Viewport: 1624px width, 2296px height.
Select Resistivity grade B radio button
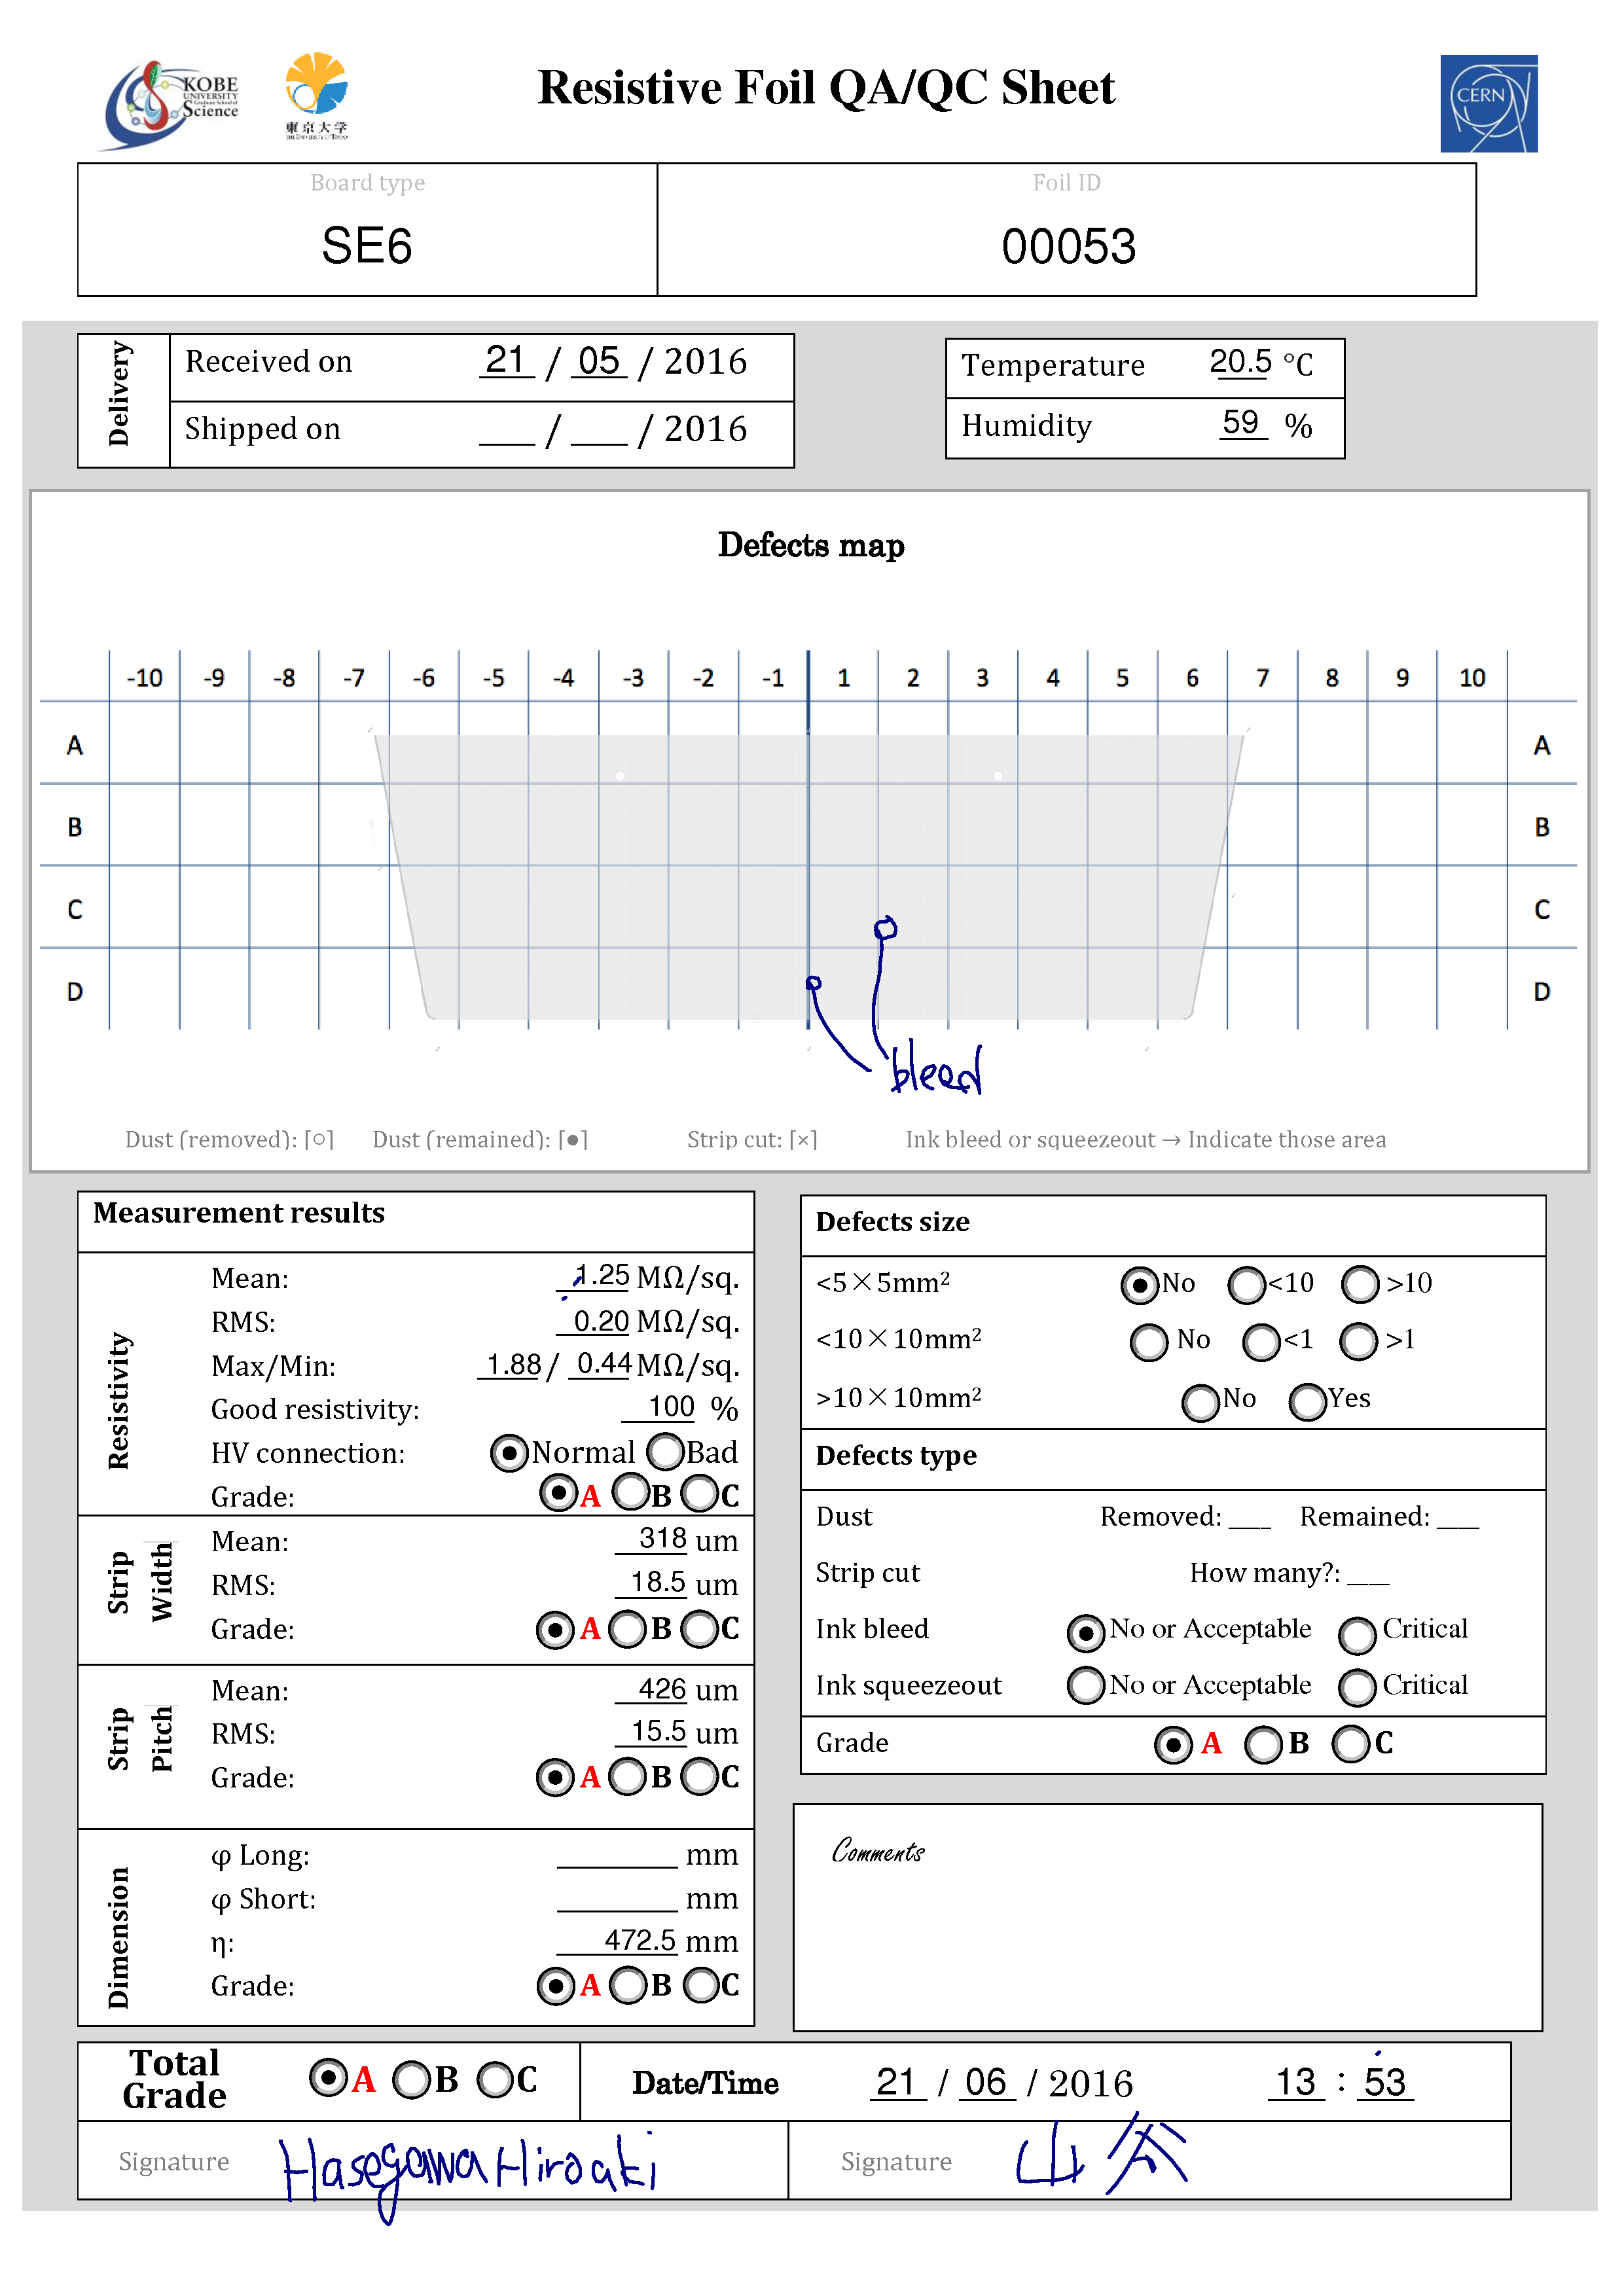pyautogui.click(x=631, y=1493)
